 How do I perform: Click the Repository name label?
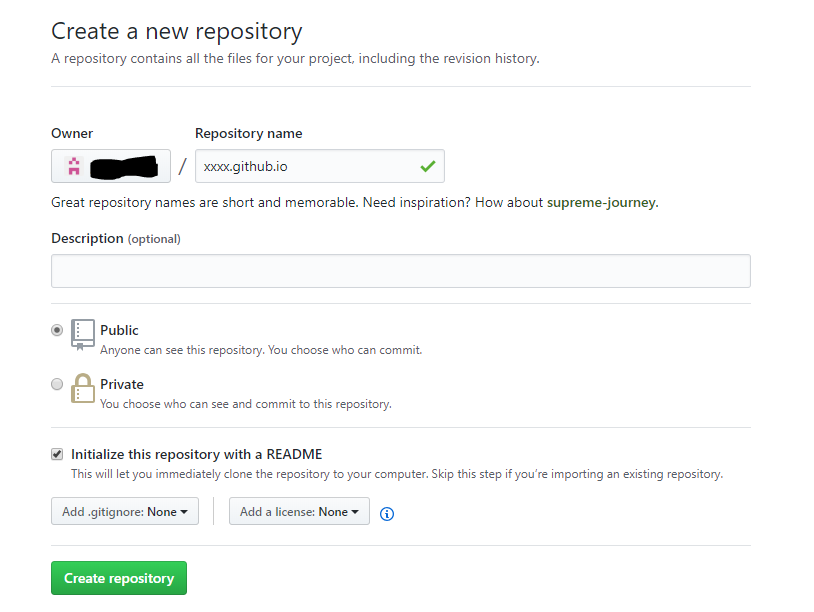249,133
